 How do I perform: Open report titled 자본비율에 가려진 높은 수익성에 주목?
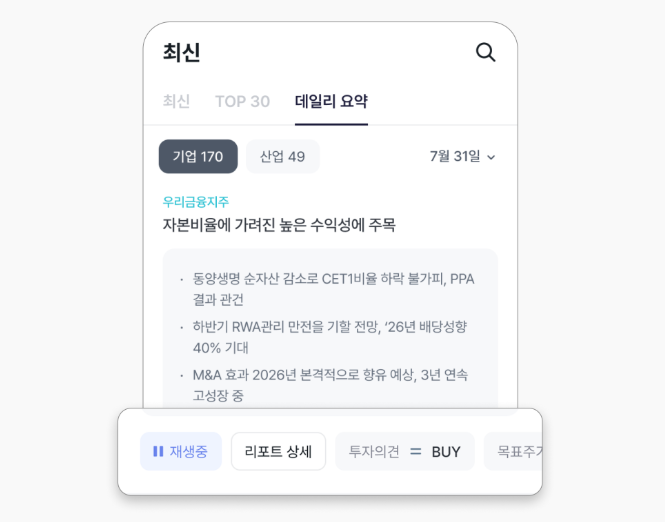click(x=279, y=225)
